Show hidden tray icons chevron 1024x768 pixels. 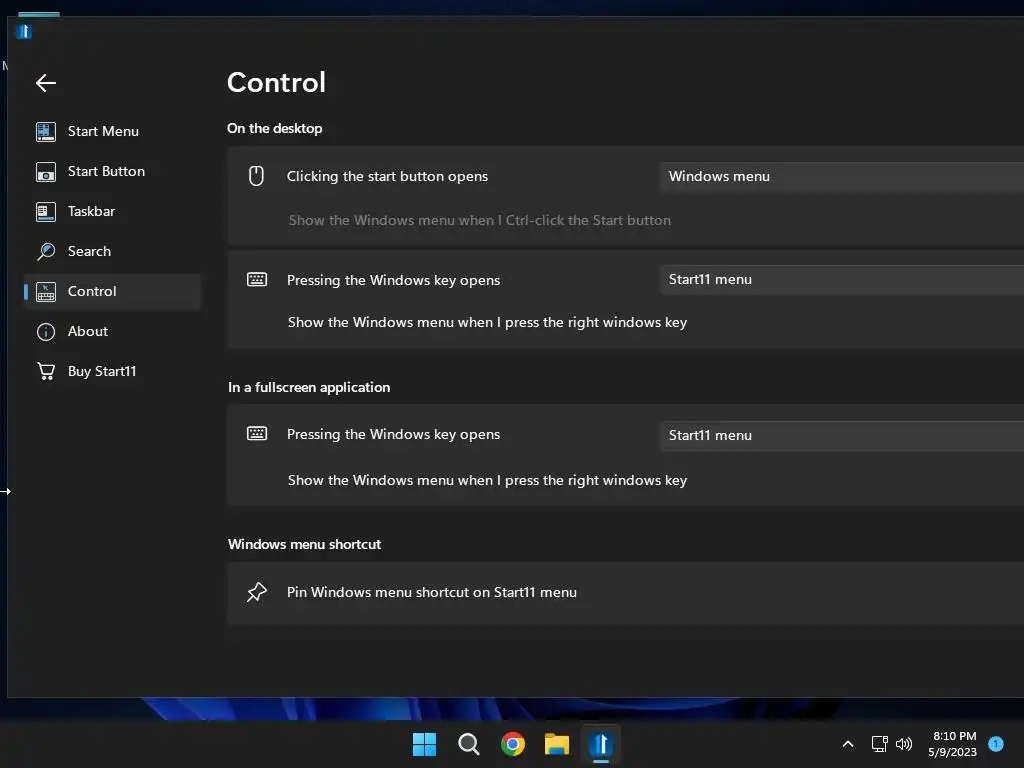pos(848,744)
